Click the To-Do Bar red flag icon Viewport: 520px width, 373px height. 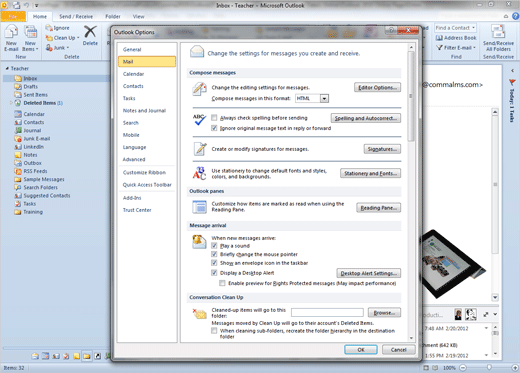click(x=512, y=82)
